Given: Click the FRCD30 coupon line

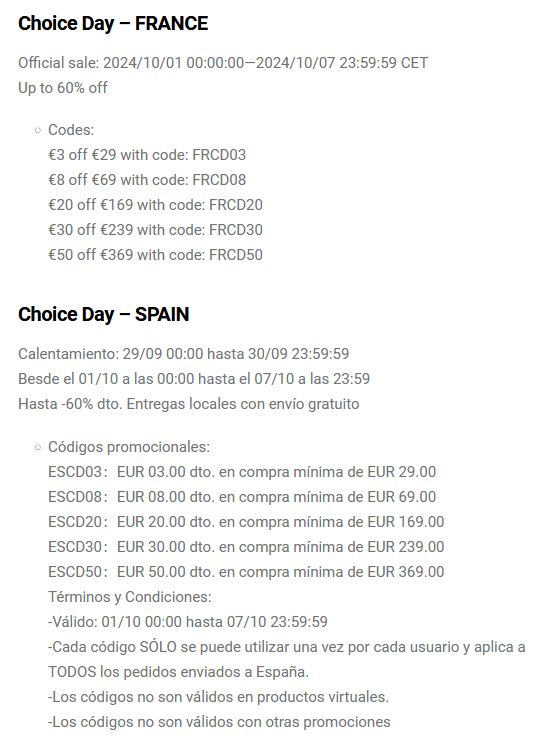Looking at the screenshot, I should pyautogui.click(x=155, y=230).
